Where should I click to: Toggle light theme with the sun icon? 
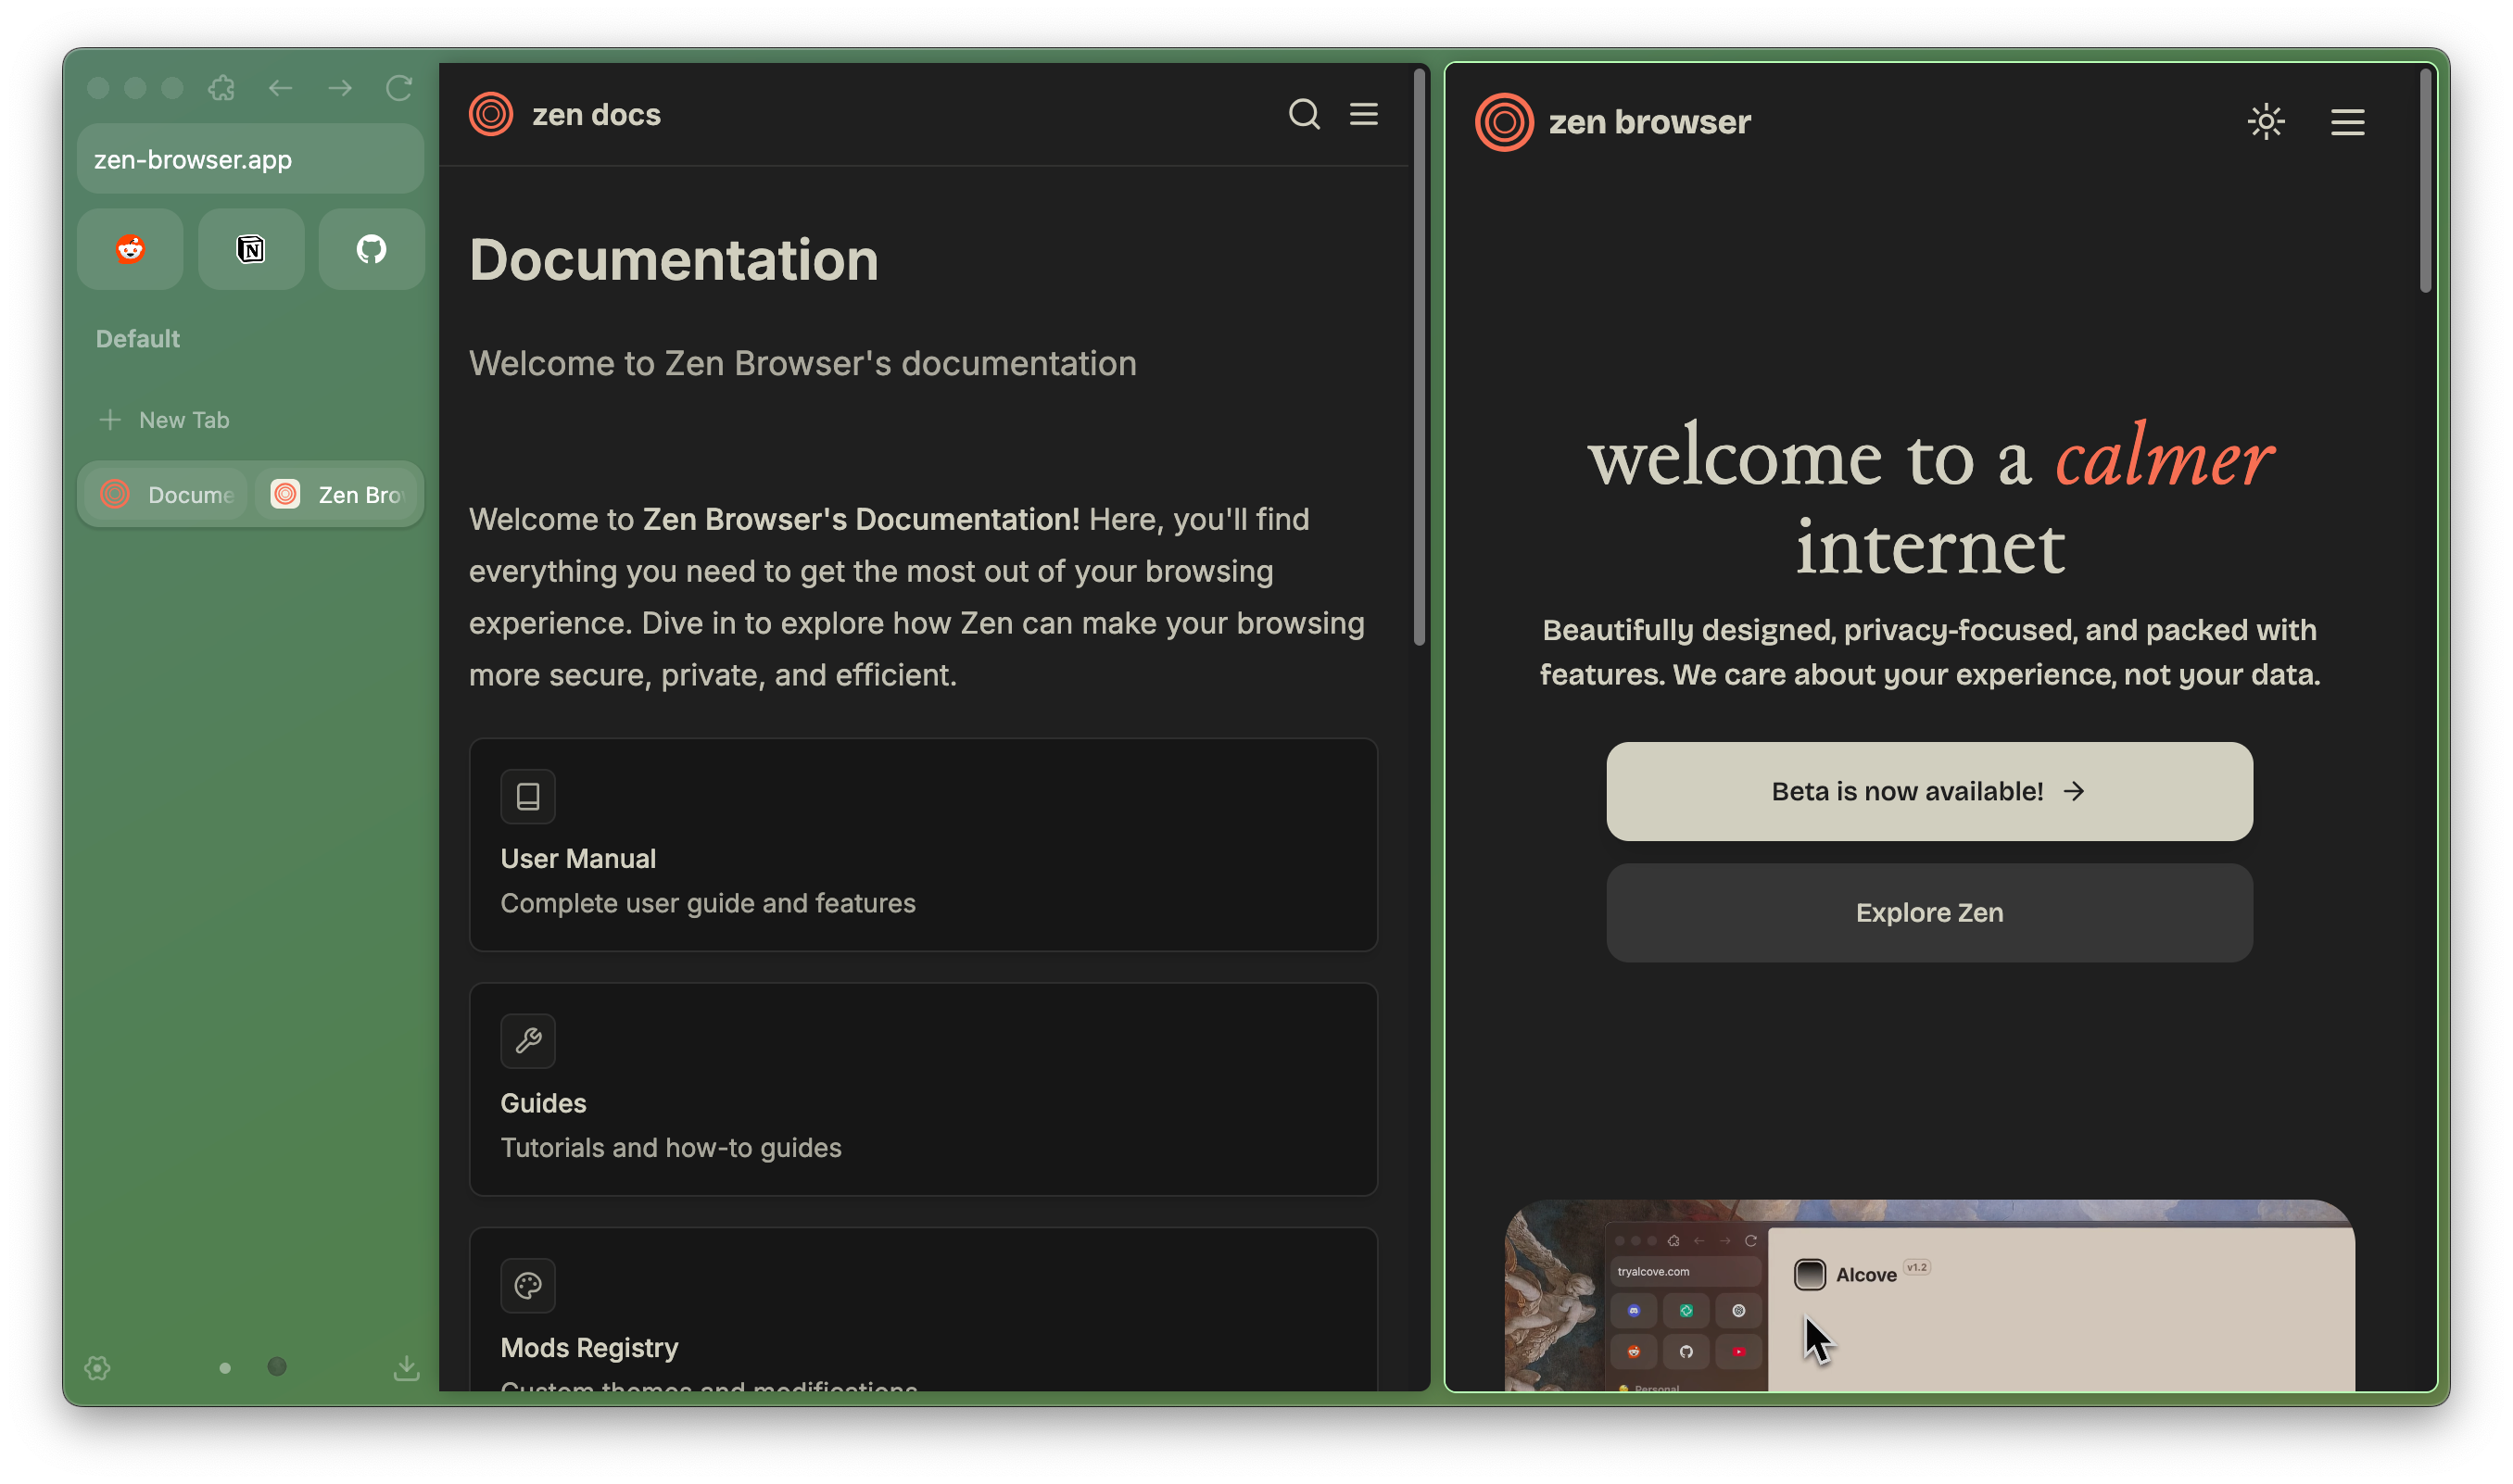click(2266, 122)
